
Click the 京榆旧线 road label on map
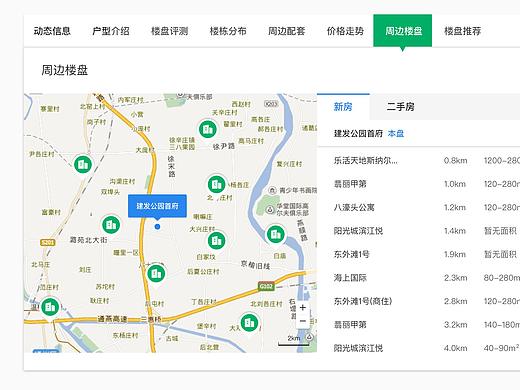[x=255, y=265]
